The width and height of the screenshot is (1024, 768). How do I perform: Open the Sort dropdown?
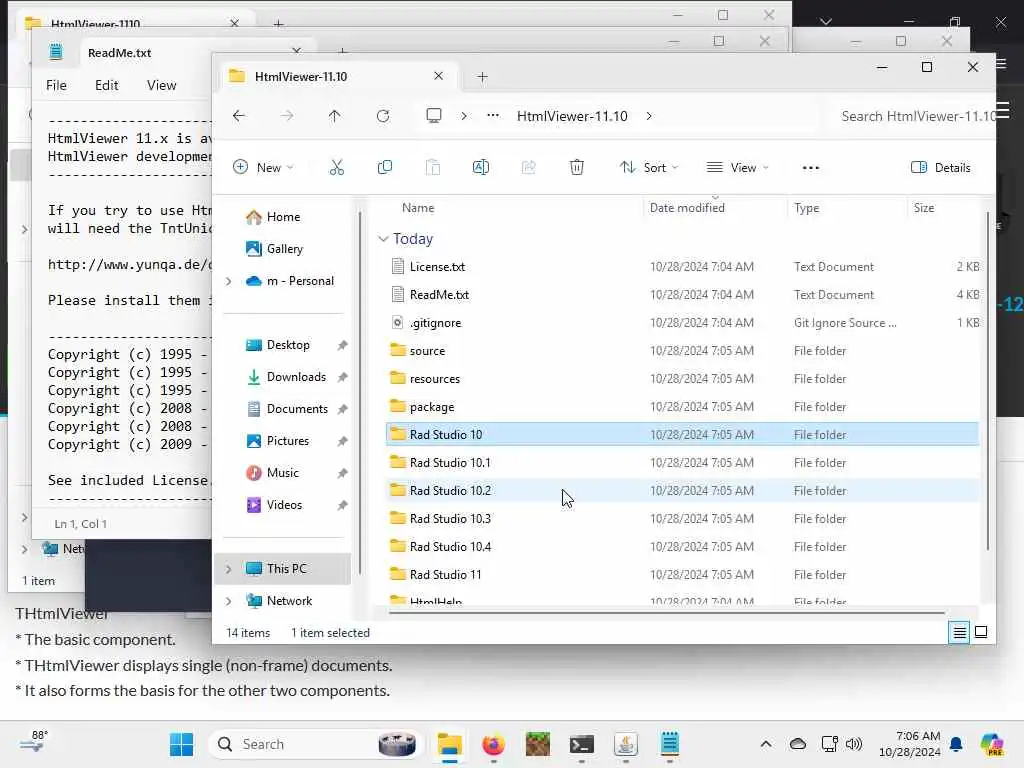(x=648, y=168)
